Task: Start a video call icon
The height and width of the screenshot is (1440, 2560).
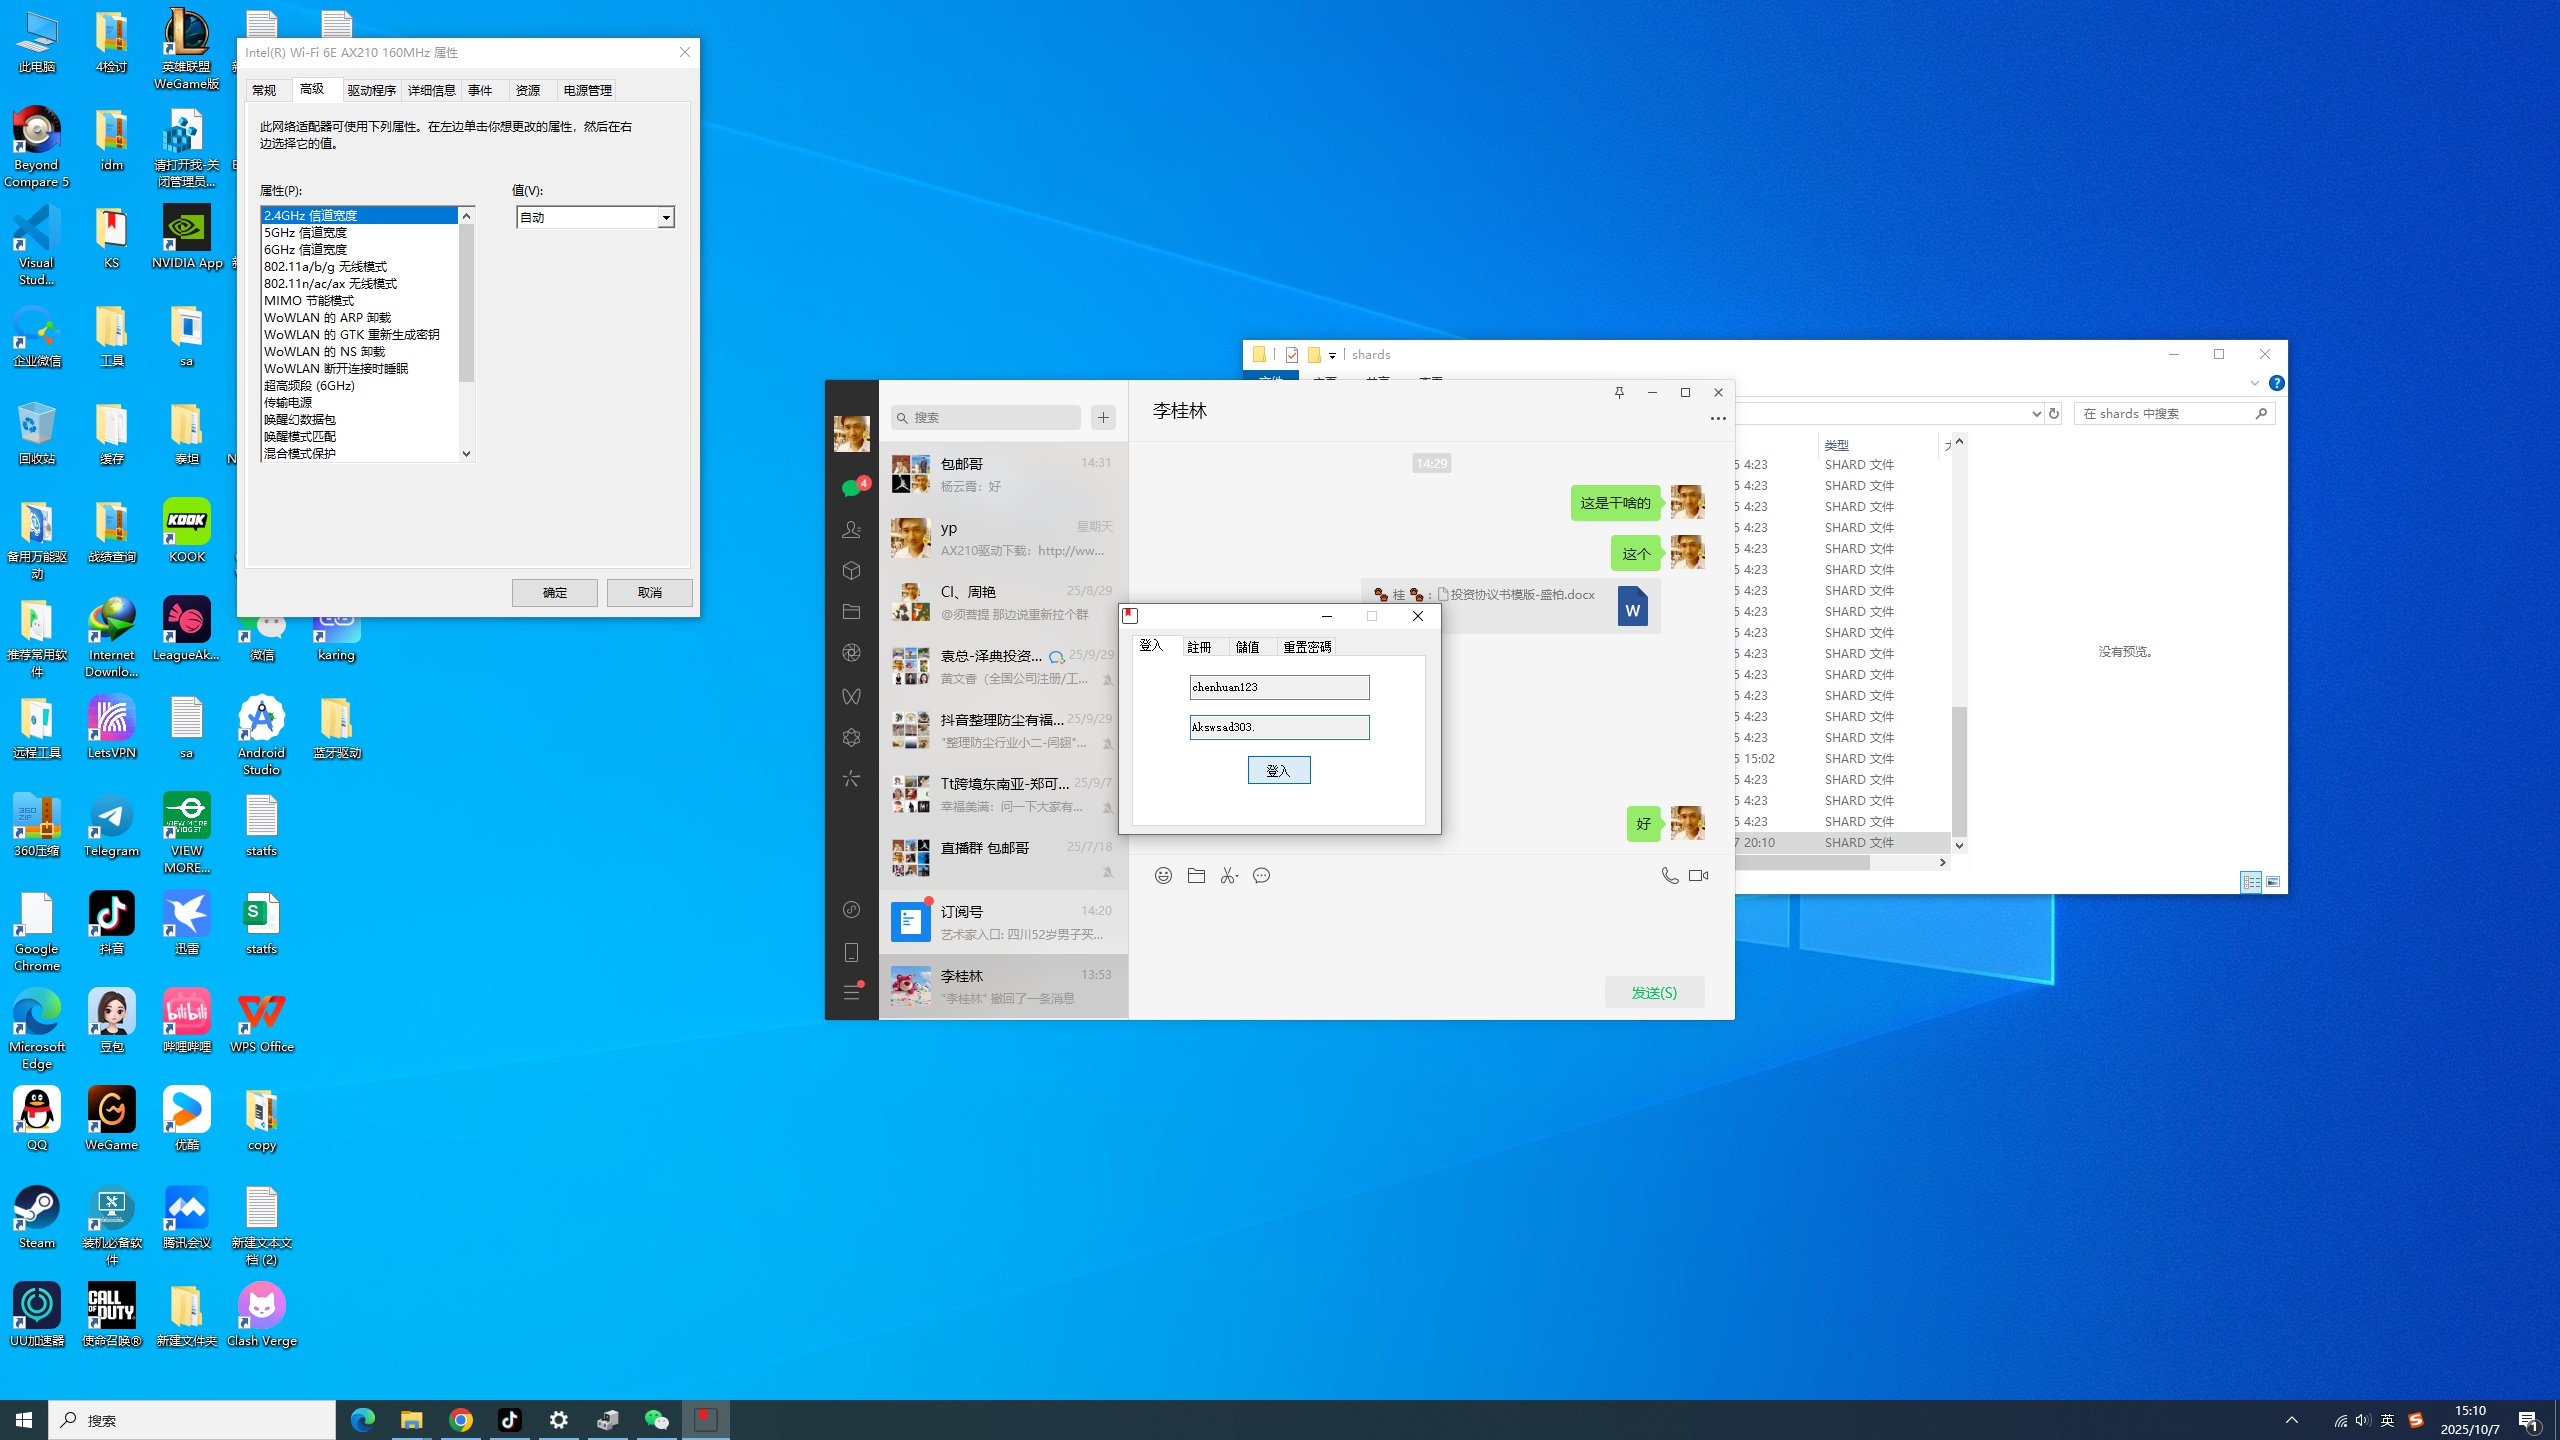Action: [x=1698, y=876]
